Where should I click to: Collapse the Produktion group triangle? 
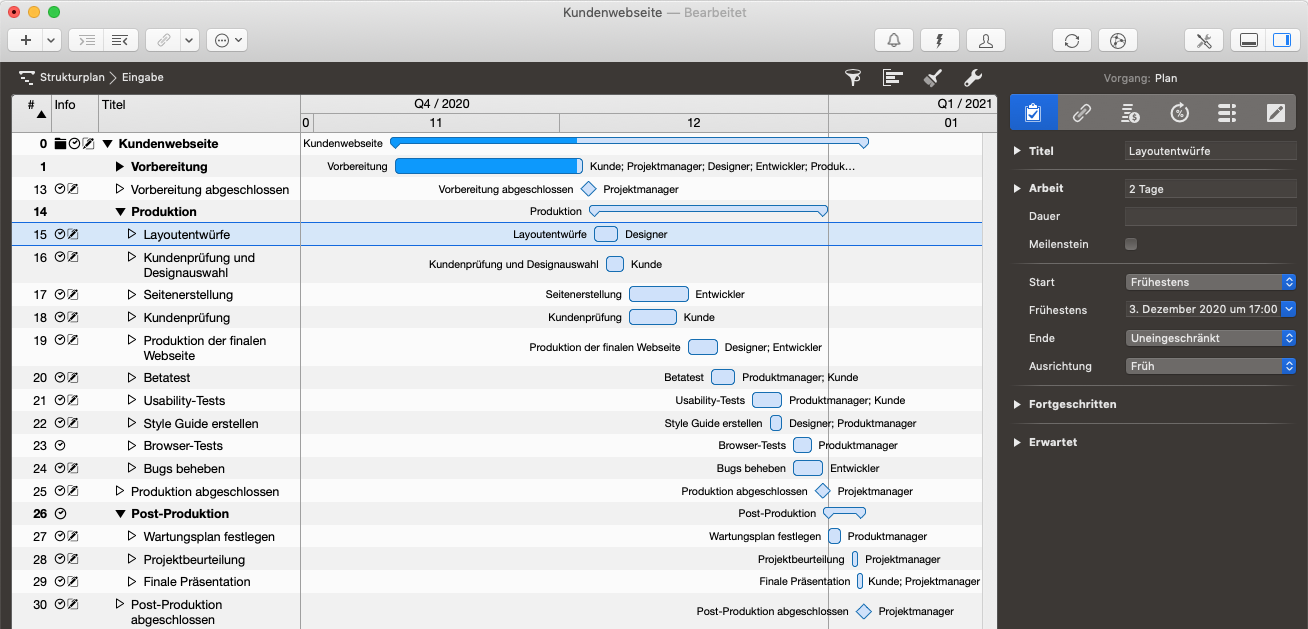point(120,212)
